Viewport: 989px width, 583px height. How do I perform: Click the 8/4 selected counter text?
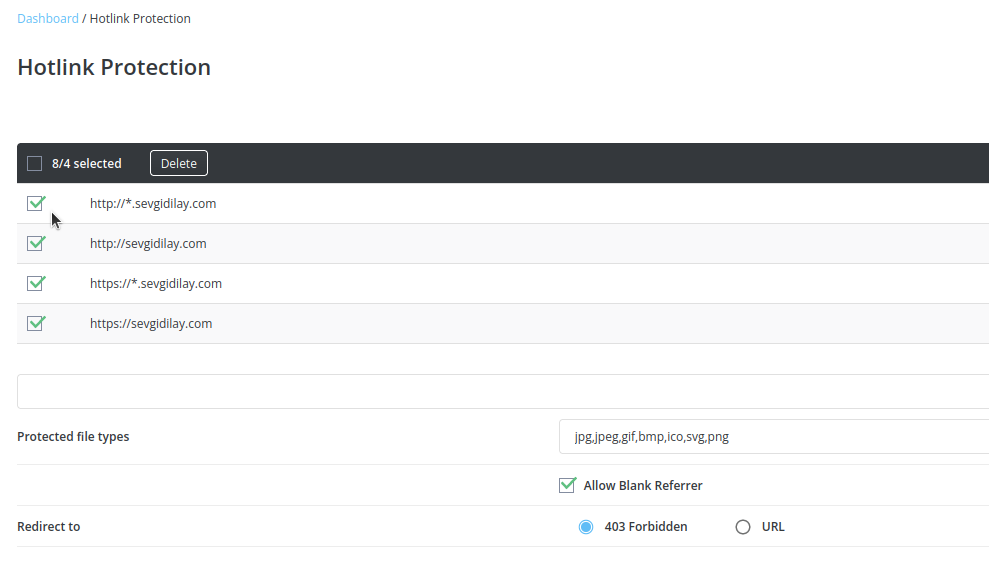(86, 163)
